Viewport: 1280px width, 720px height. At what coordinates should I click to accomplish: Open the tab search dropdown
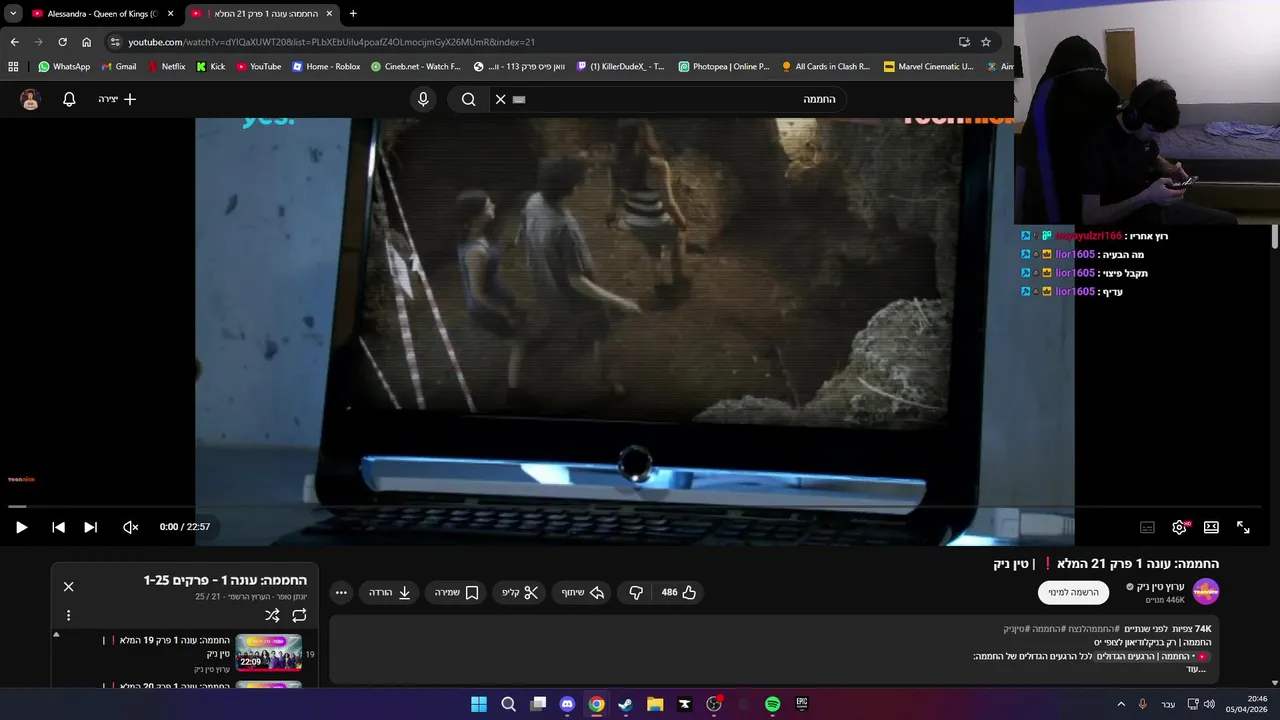[12, 14]
